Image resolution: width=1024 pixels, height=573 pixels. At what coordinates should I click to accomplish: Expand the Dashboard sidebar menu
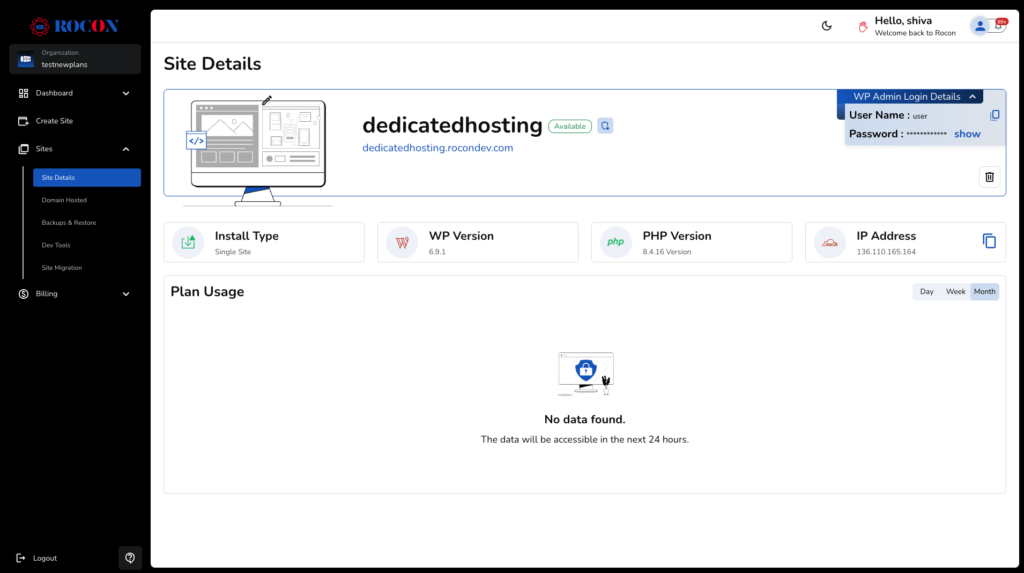pyautogui.click(x=126, y=93)
